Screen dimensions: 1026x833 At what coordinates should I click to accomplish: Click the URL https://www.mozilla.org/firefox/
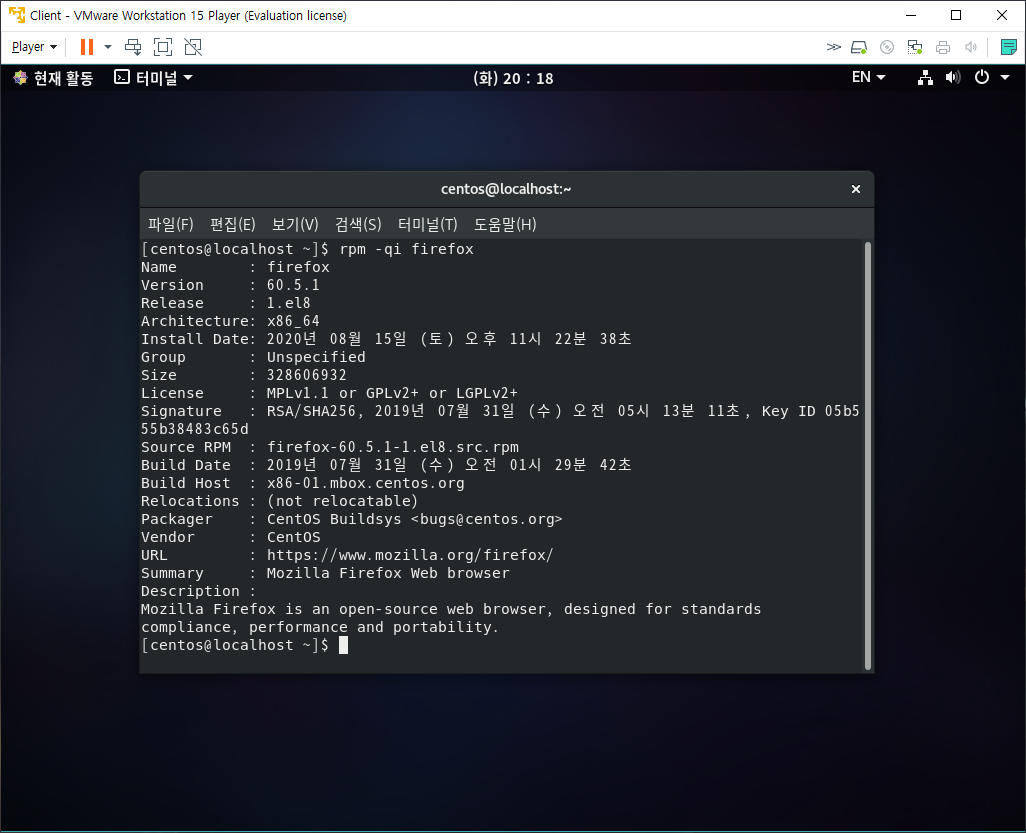point(410,555)
